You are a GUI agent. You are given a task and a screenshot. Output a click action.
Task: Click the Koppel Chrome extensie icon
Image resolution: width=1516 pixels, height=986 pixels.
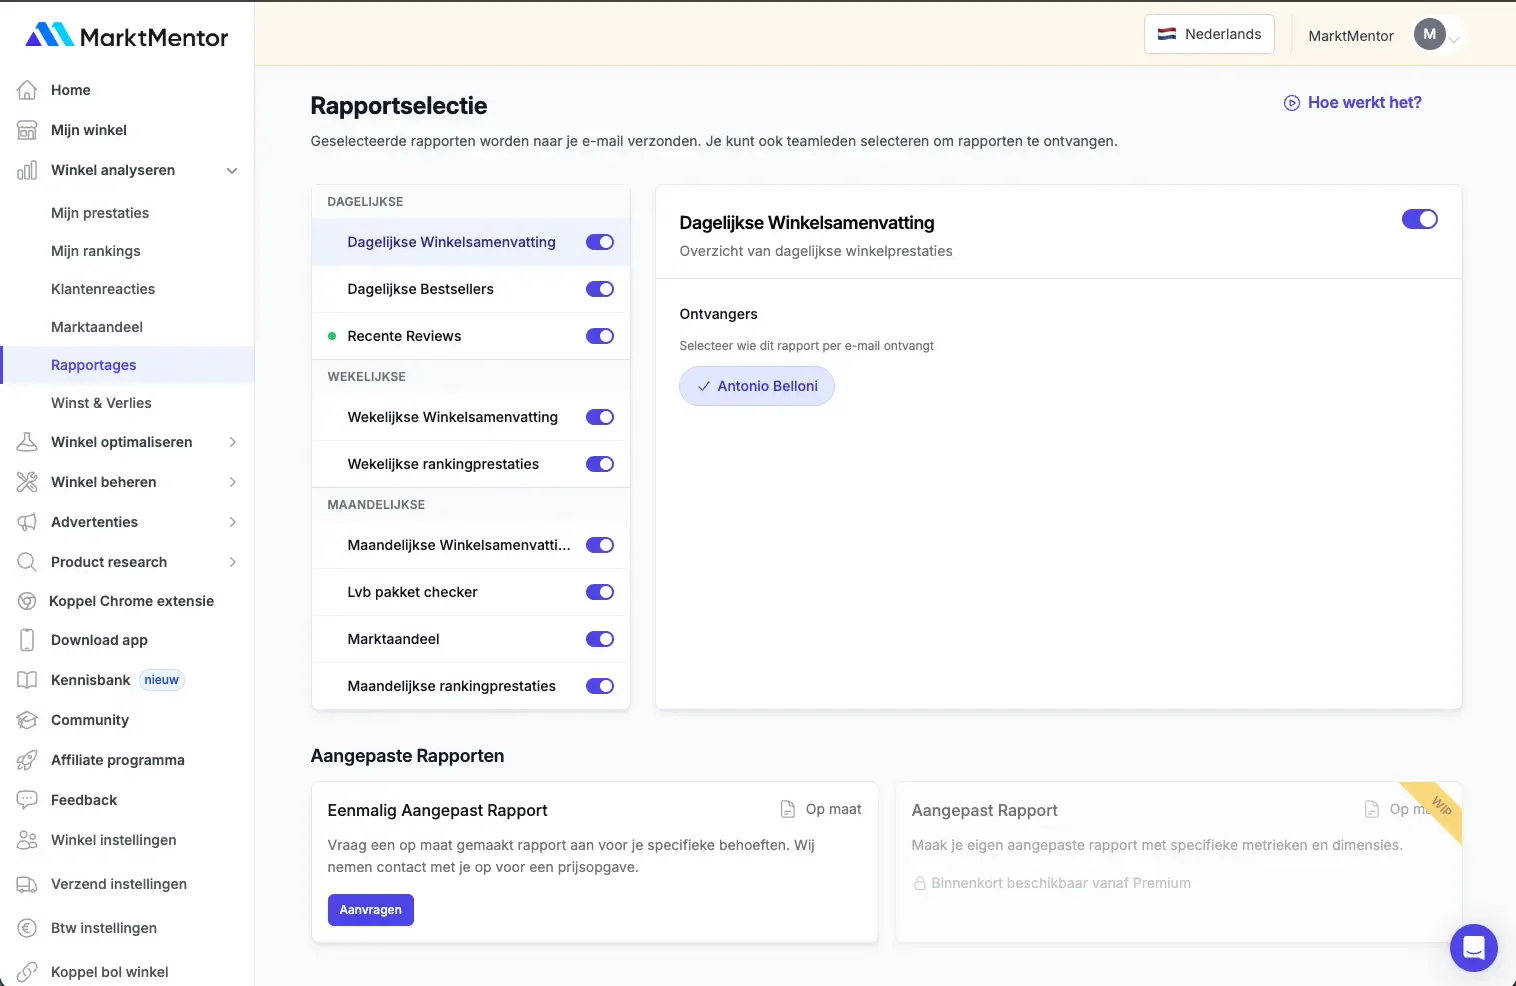click(x=27, y=601)
